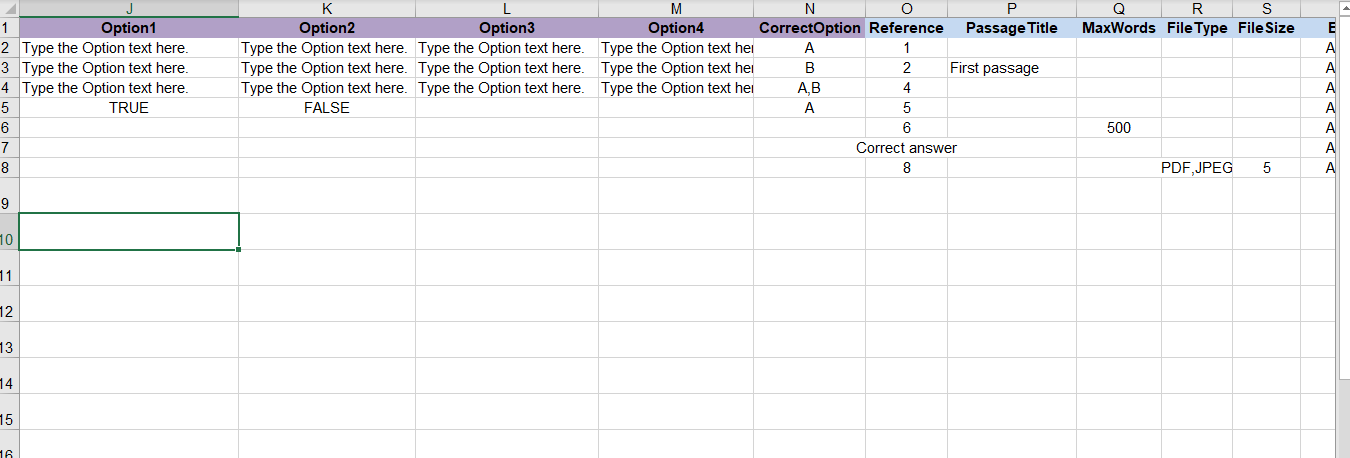Click the CorrectOption header cell
The image size is (1350, 458).
(809, 28)
